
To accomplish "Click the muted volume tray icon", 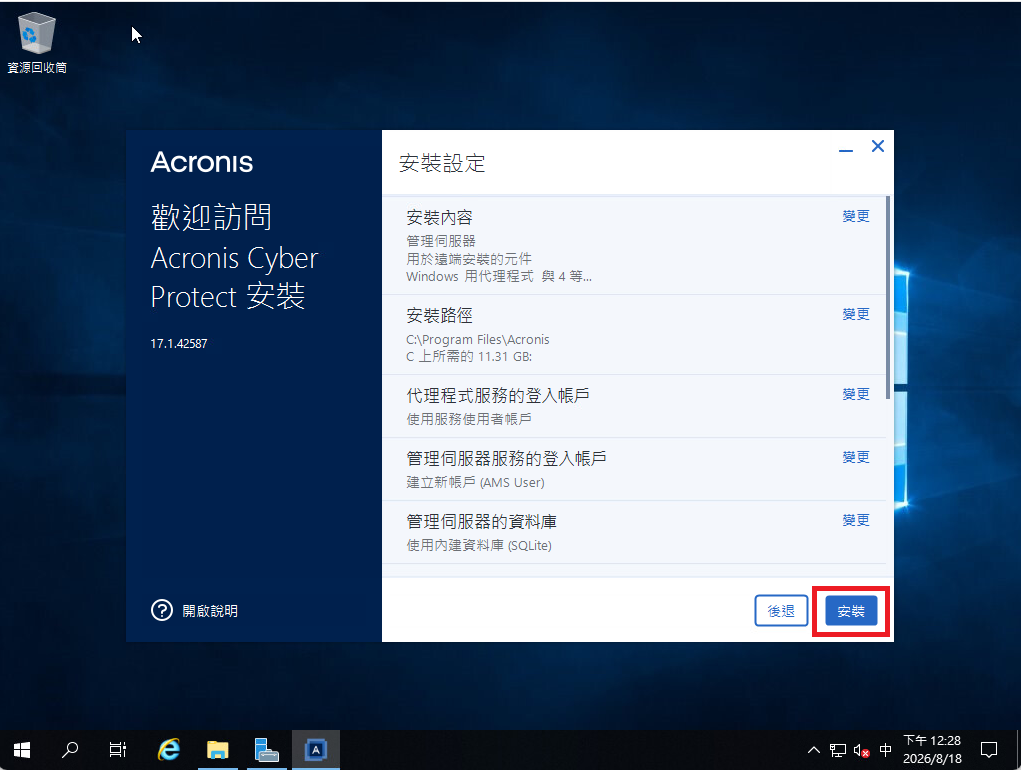I will 861,750.
